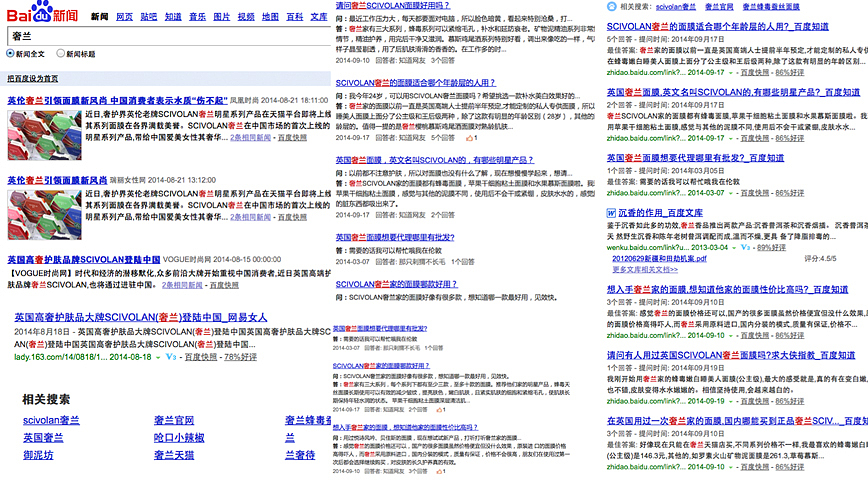This screenshot has width=868, height=481.
Task: Expand arrow after lady.163.com 2014-08-18 date
Action: [x=158, y=358]
